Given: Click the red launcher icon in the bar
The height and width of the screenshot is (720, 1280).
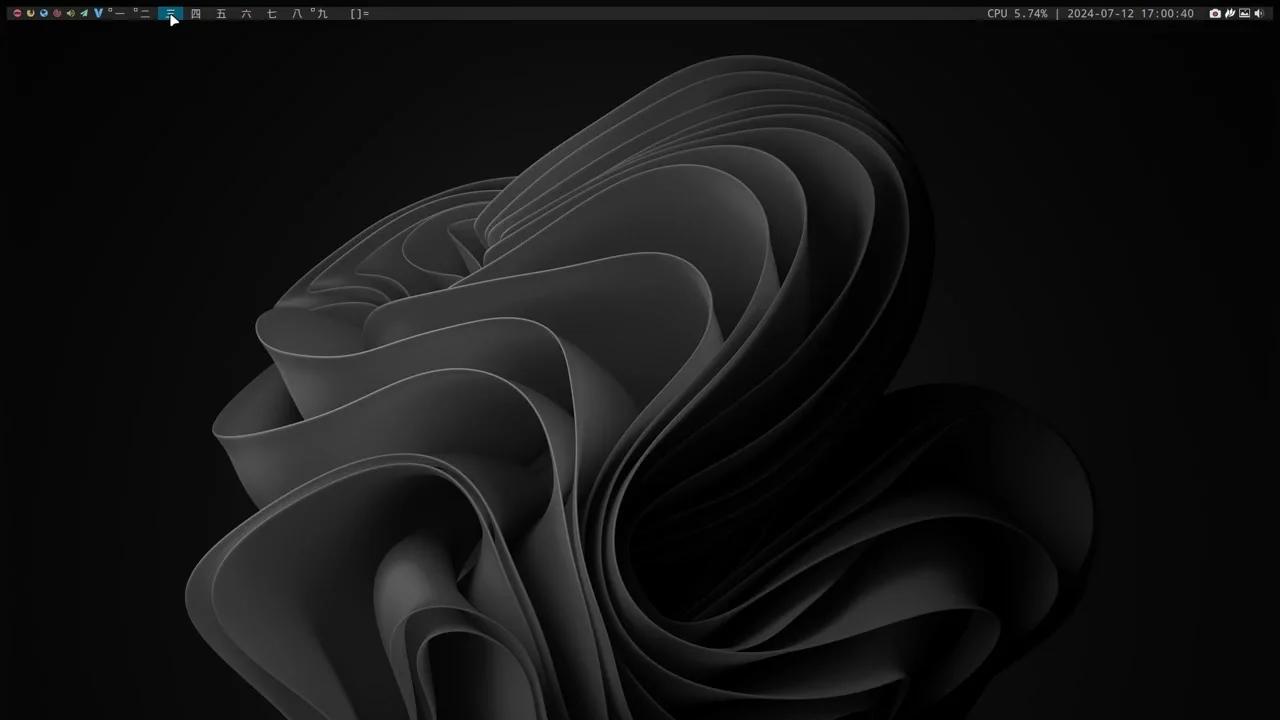Looking at the screenshot, I should [17, 13].
